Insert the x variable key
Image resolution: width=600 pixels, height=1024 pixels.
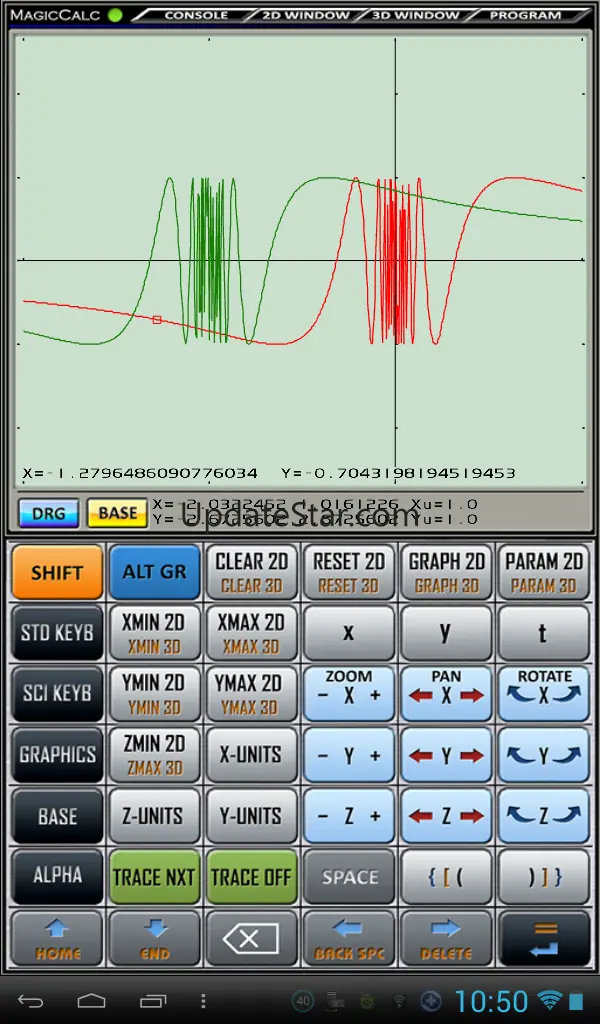tap(349, 633)
